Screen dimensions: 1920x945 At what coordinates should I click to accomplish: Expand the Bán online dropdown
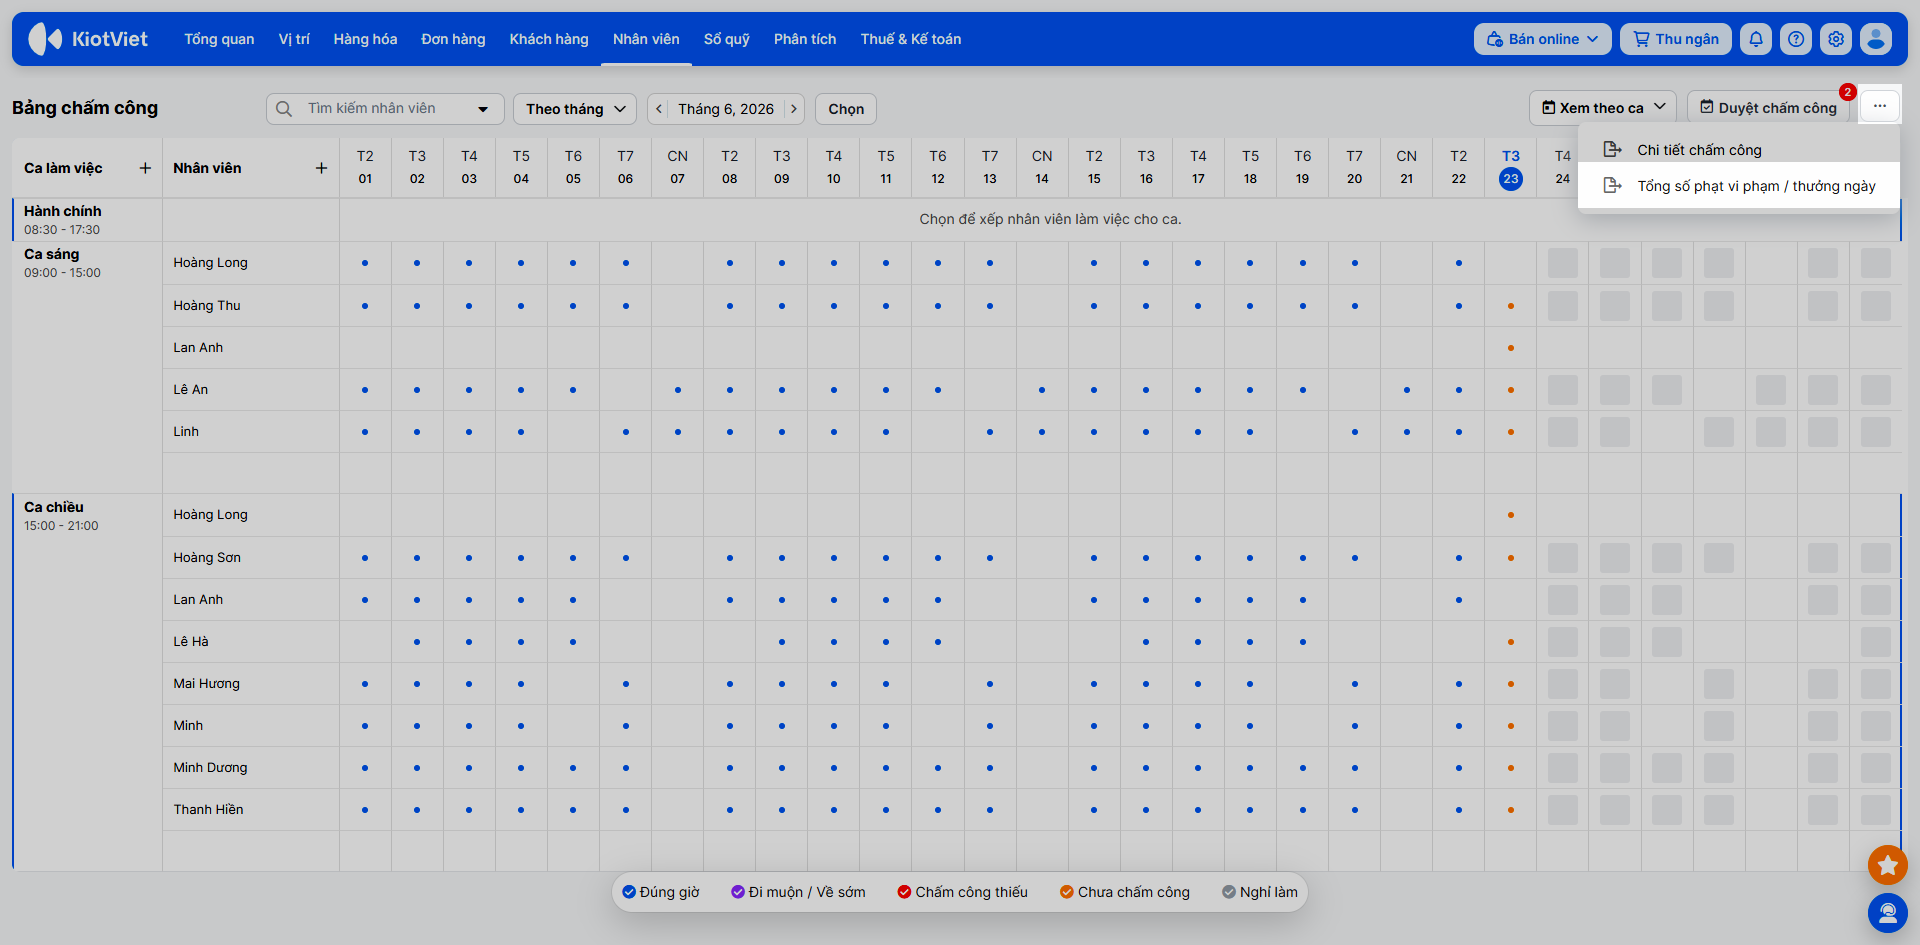1542,39
